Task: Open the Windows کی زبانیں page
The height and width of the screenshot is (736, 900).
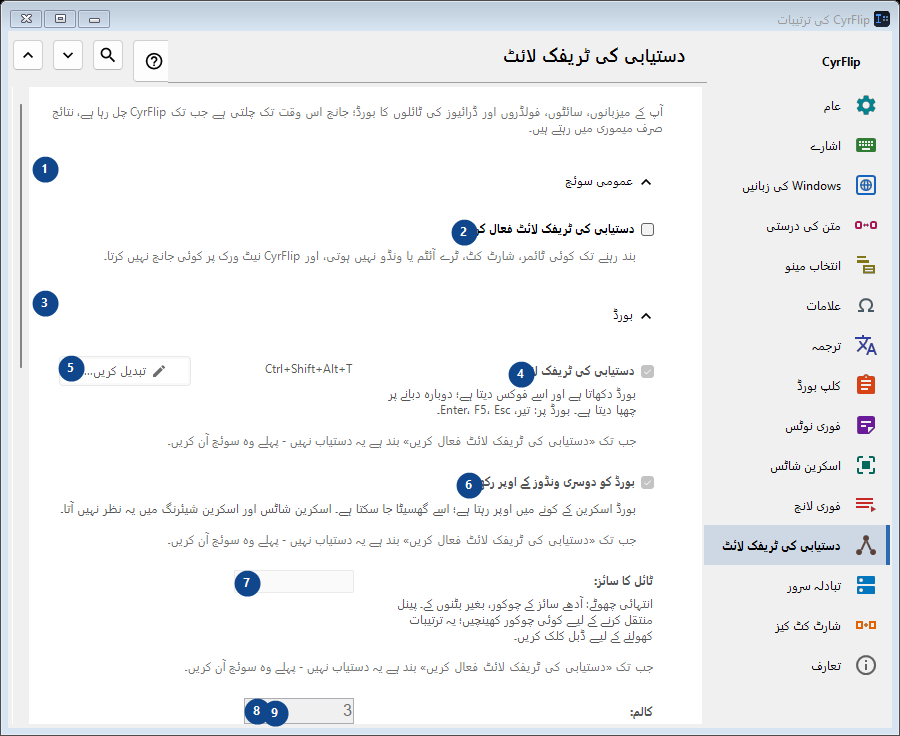Action: [795, 185]
